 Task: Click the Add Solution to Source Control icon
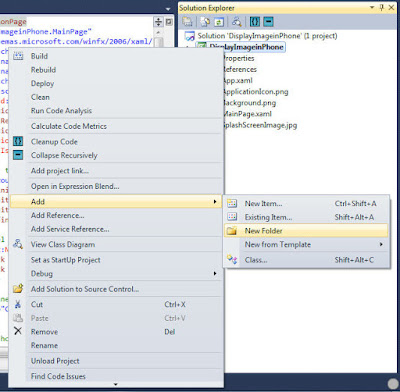click(x=18, y=288)
